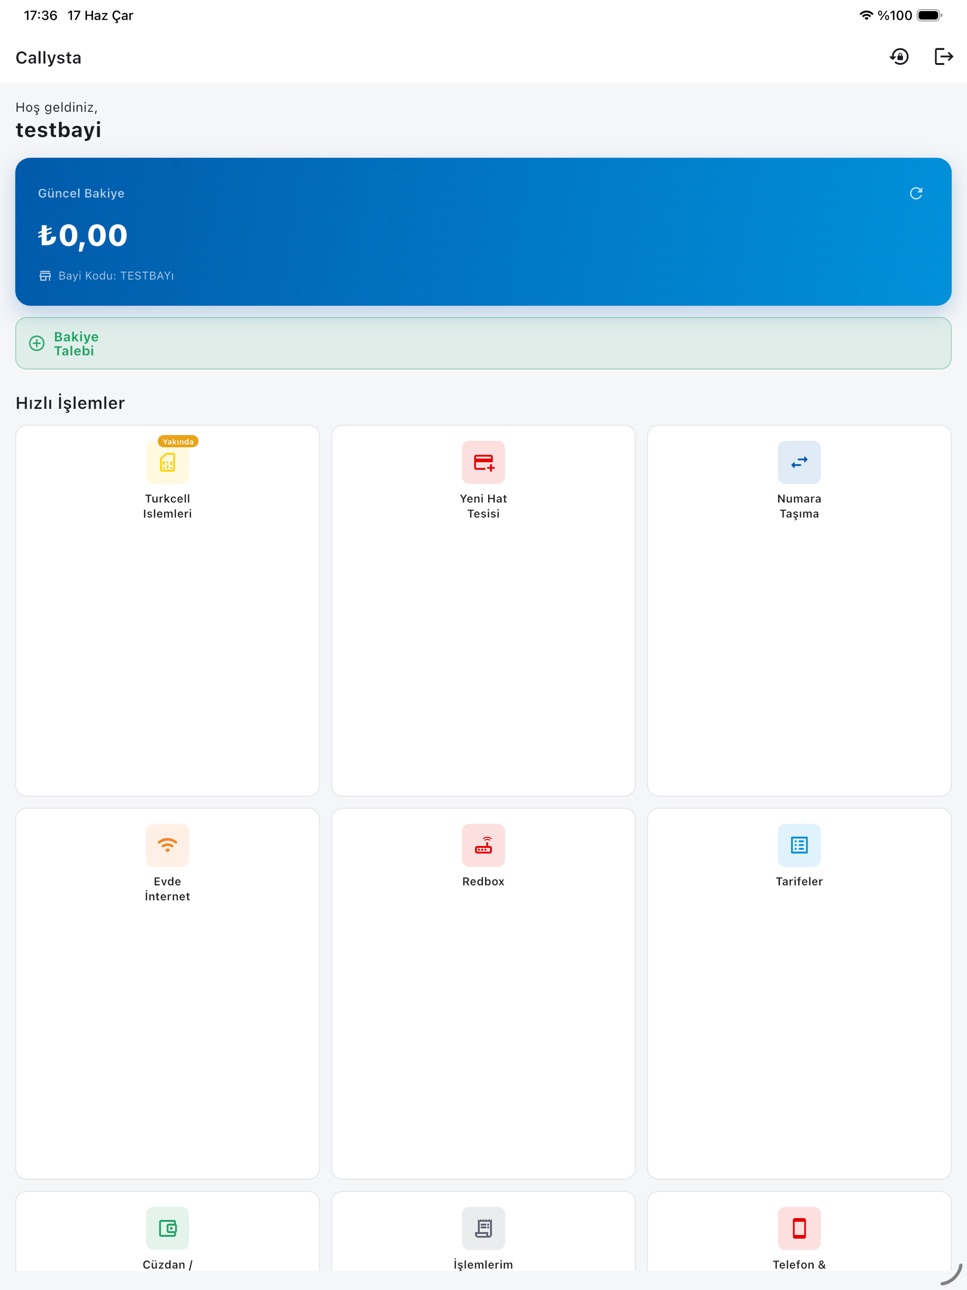Open the lock/history icon in header
Viewport: 967px width, 1290px height.
pos(899,57)
